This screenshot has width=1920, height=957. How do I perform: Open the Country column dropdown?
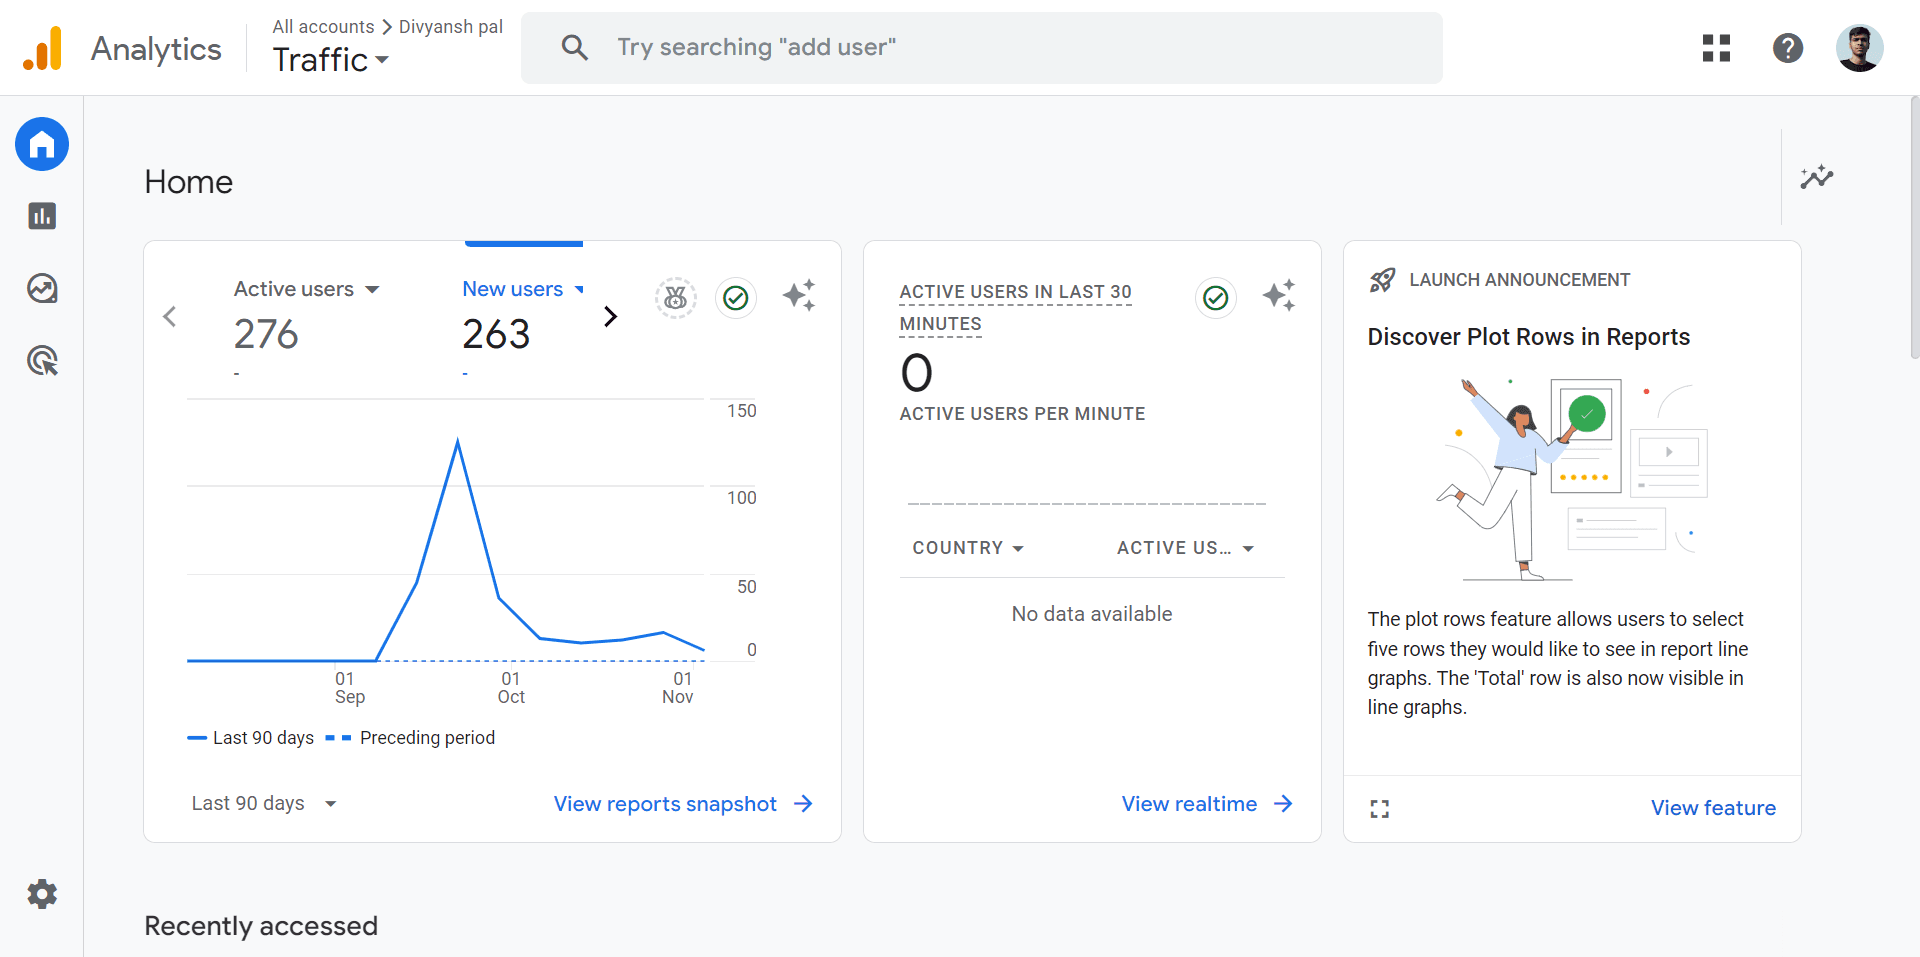[967, 548]
